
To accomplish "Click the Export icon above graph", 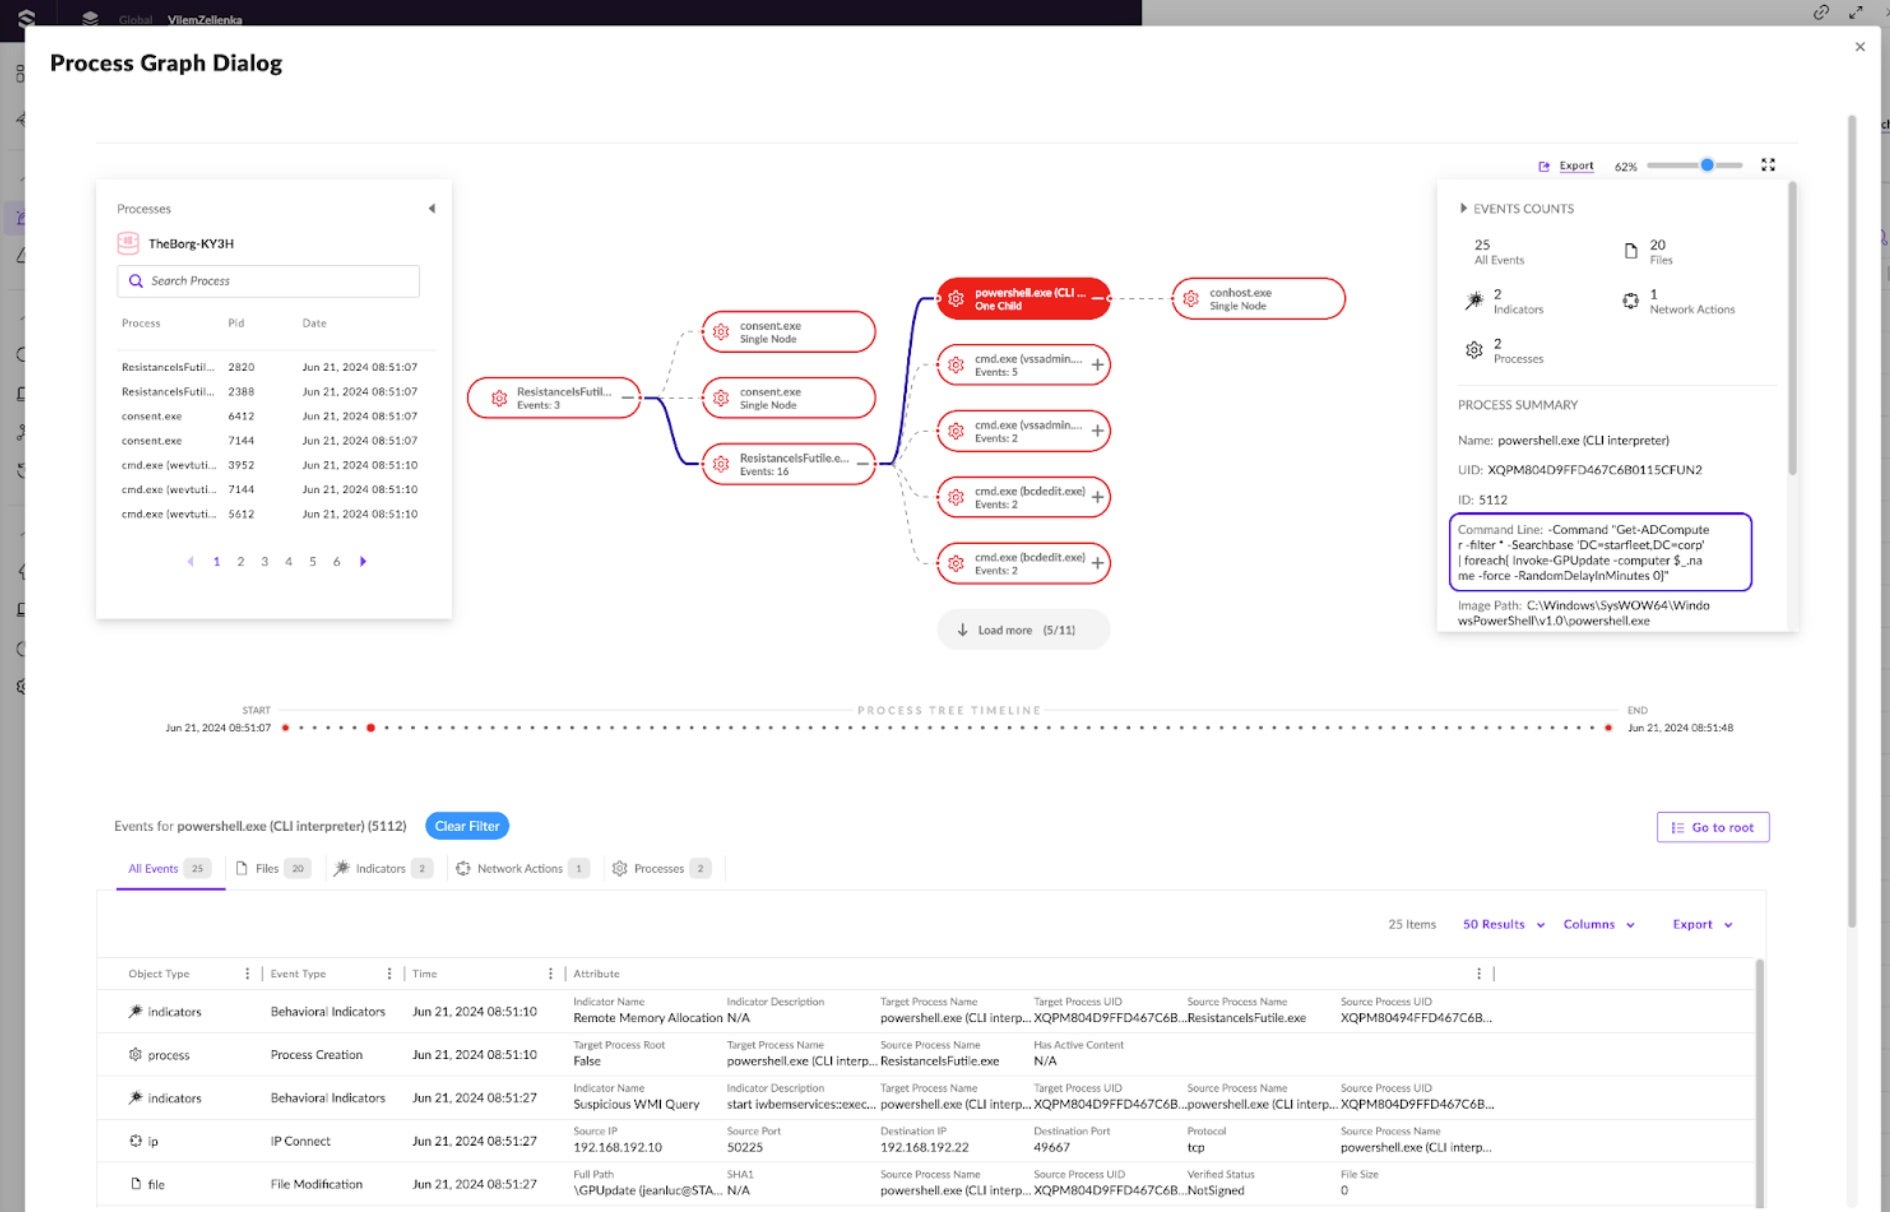I will [1544, 166].
